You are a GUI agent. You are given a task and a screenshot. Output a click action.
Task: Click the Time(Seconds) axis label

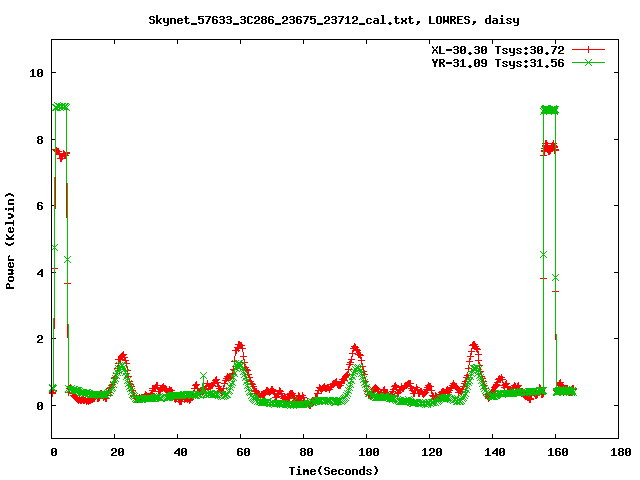(x=333, y=471)
